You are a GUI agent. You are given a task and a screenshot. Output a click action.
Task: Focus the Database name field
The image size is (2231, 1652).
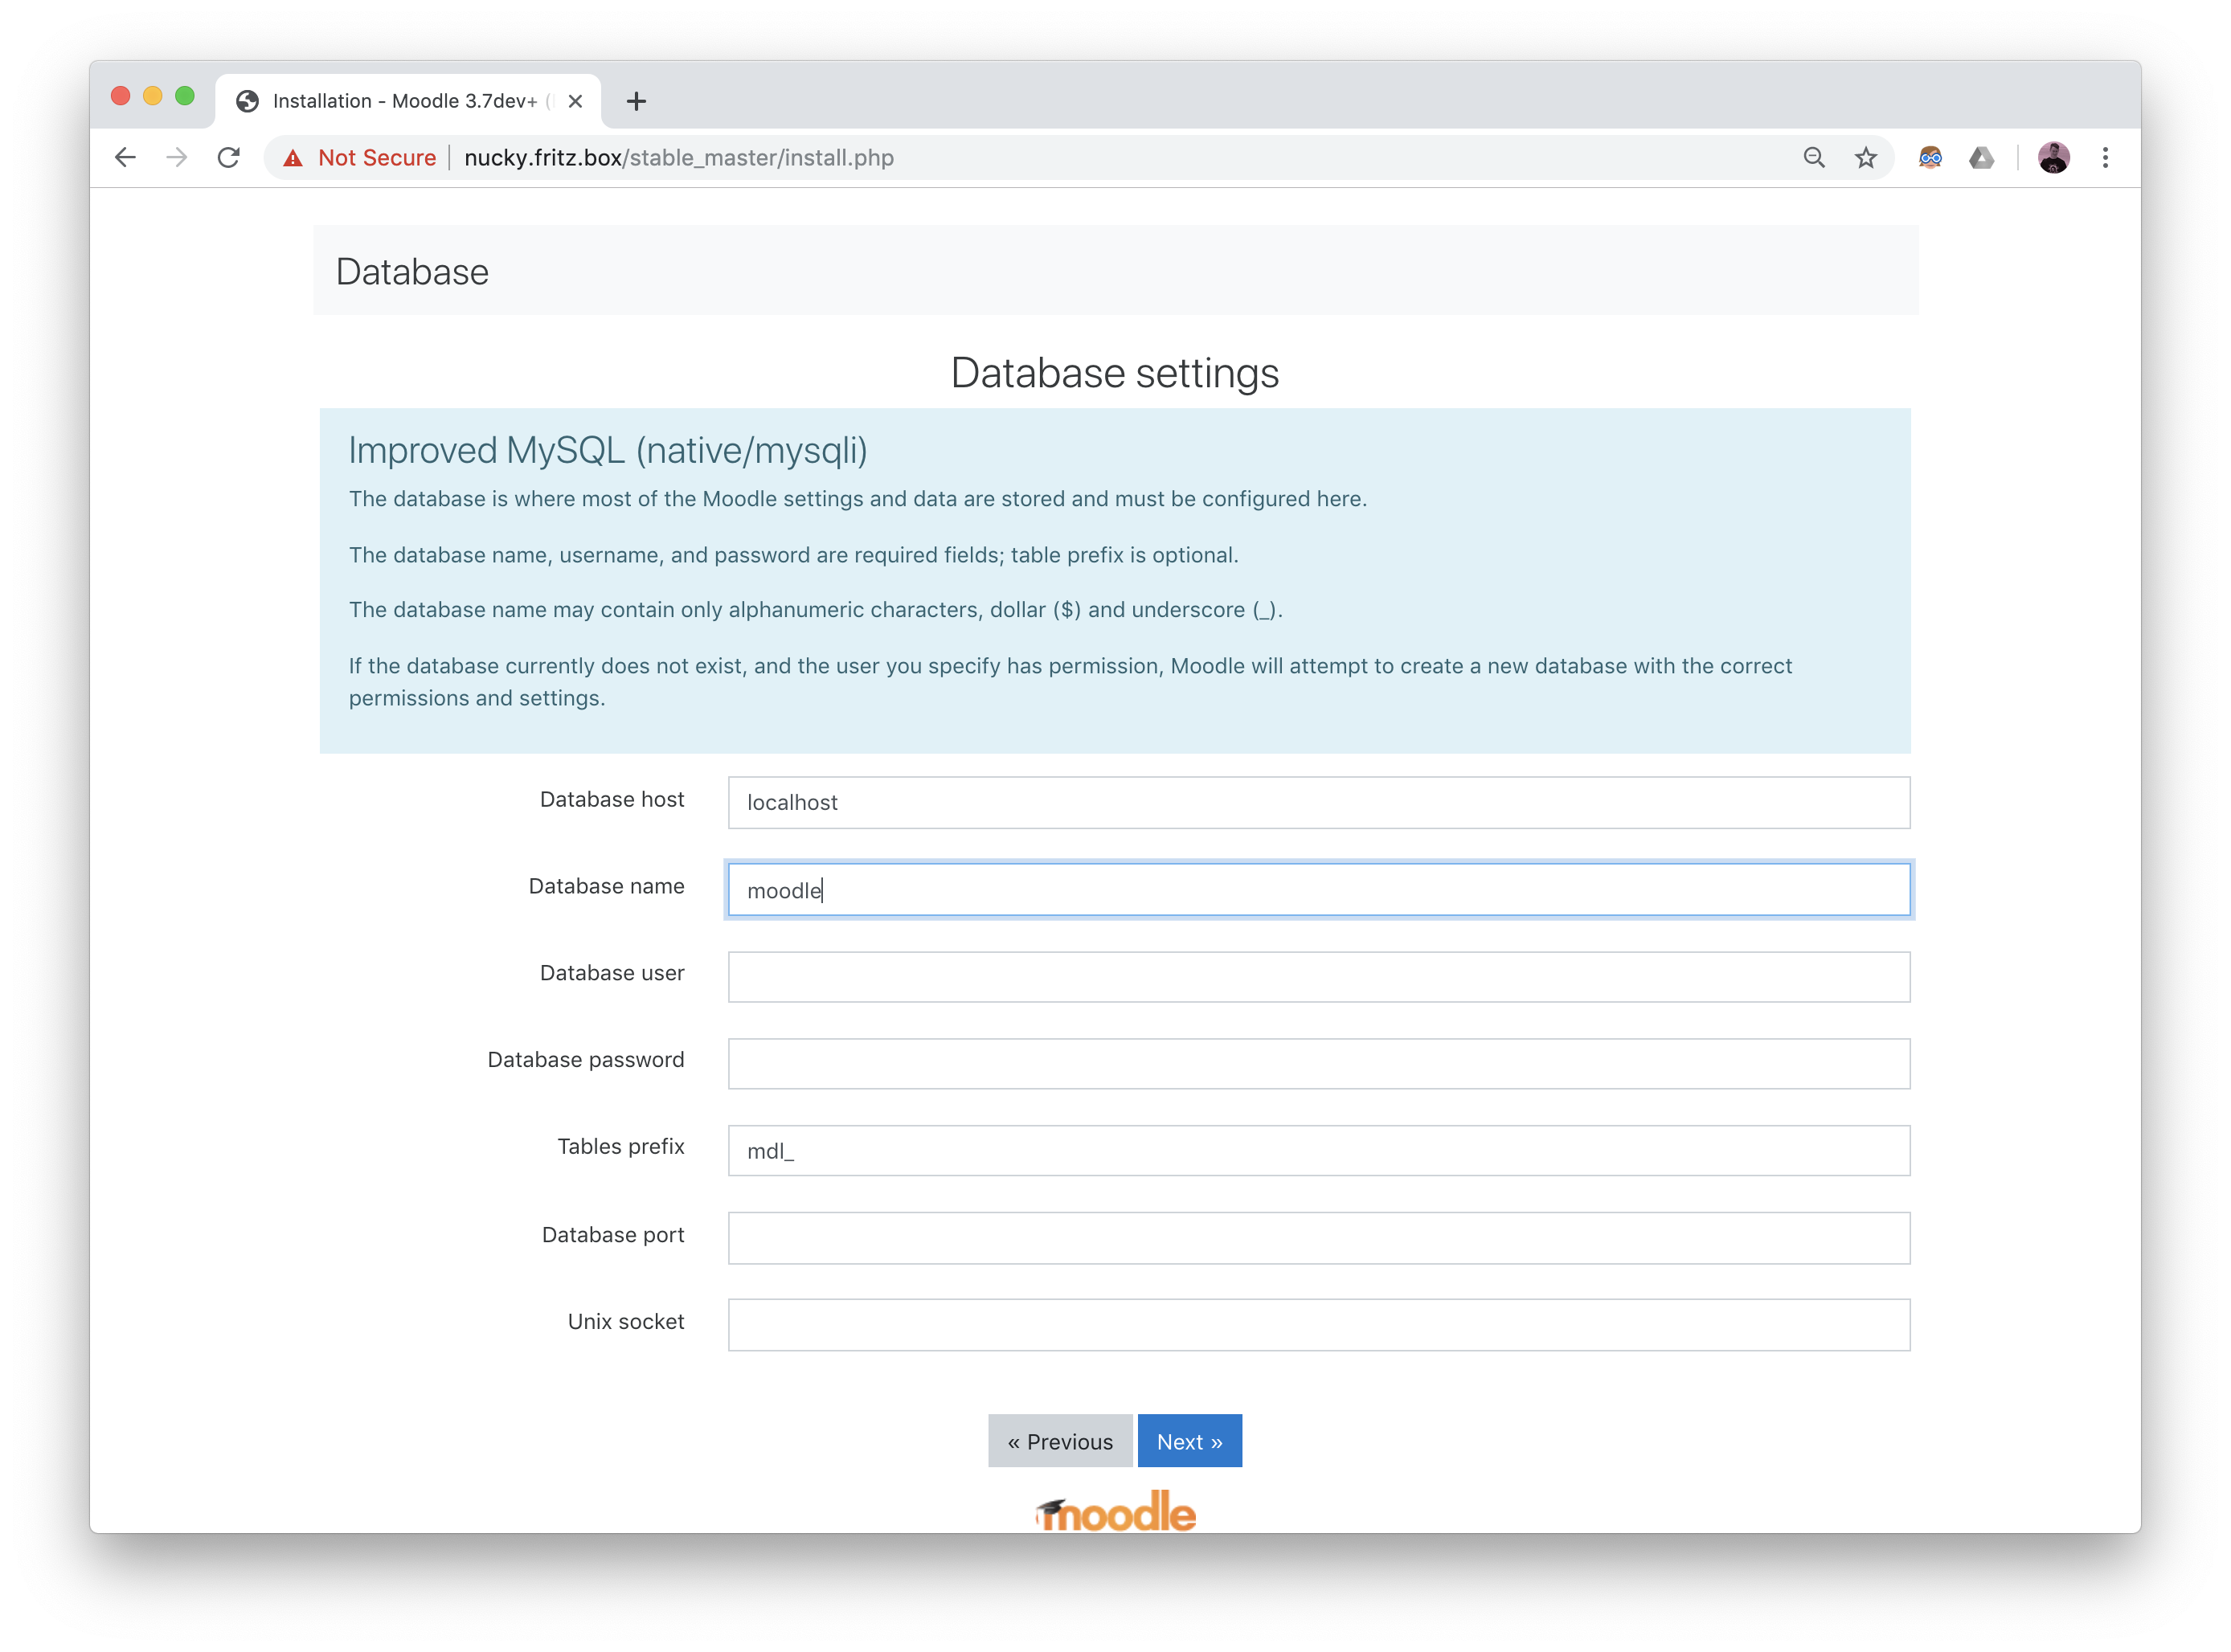click(x=1319, y=889)
